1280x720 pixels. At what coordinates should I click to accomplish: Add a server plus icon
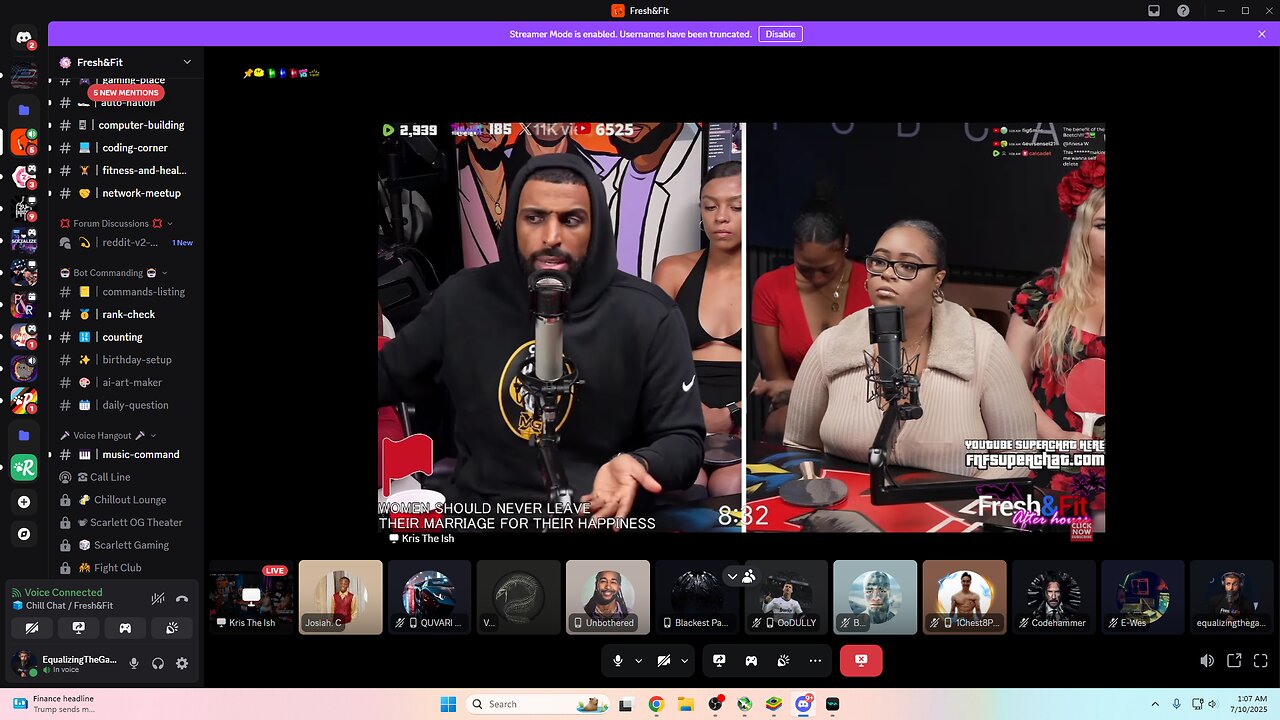[x=24, y=502]
